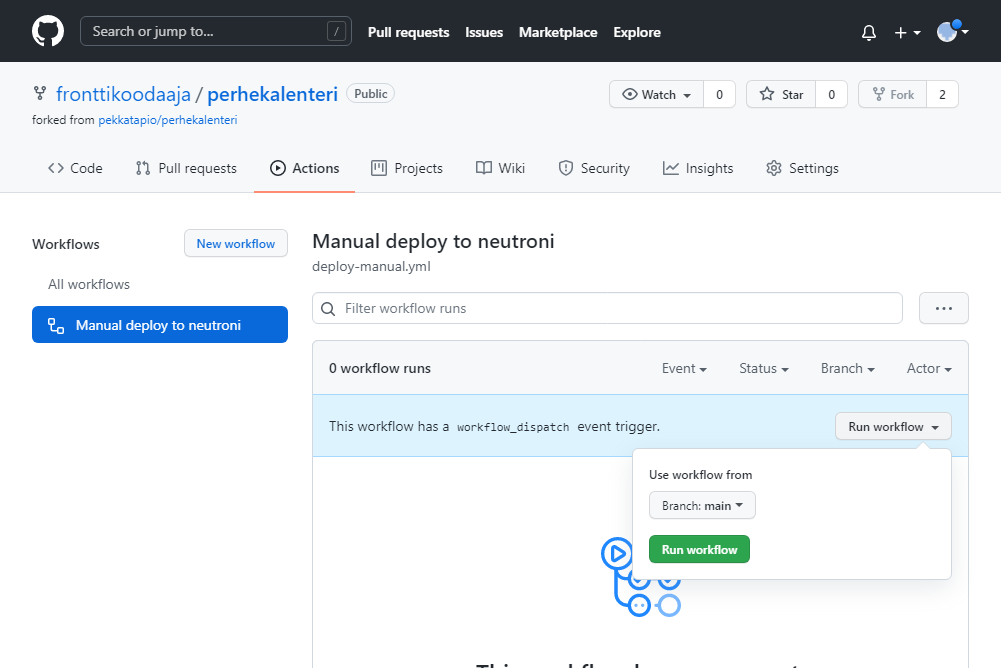This screenshot has width=1001, height=668.
Task: Click the deploy-manual.yml file name
Action: pos(371,267)
